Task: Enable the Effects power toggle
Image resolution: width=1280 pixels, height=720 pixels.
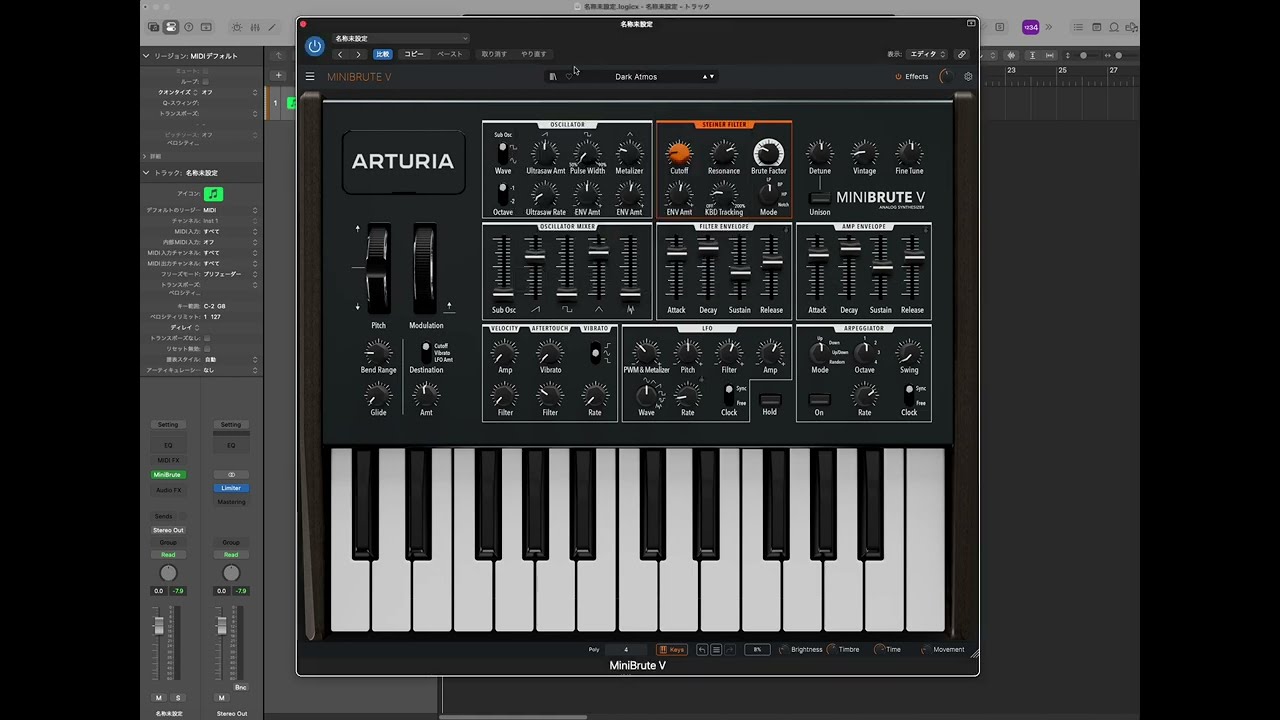Action: [898, 76]
